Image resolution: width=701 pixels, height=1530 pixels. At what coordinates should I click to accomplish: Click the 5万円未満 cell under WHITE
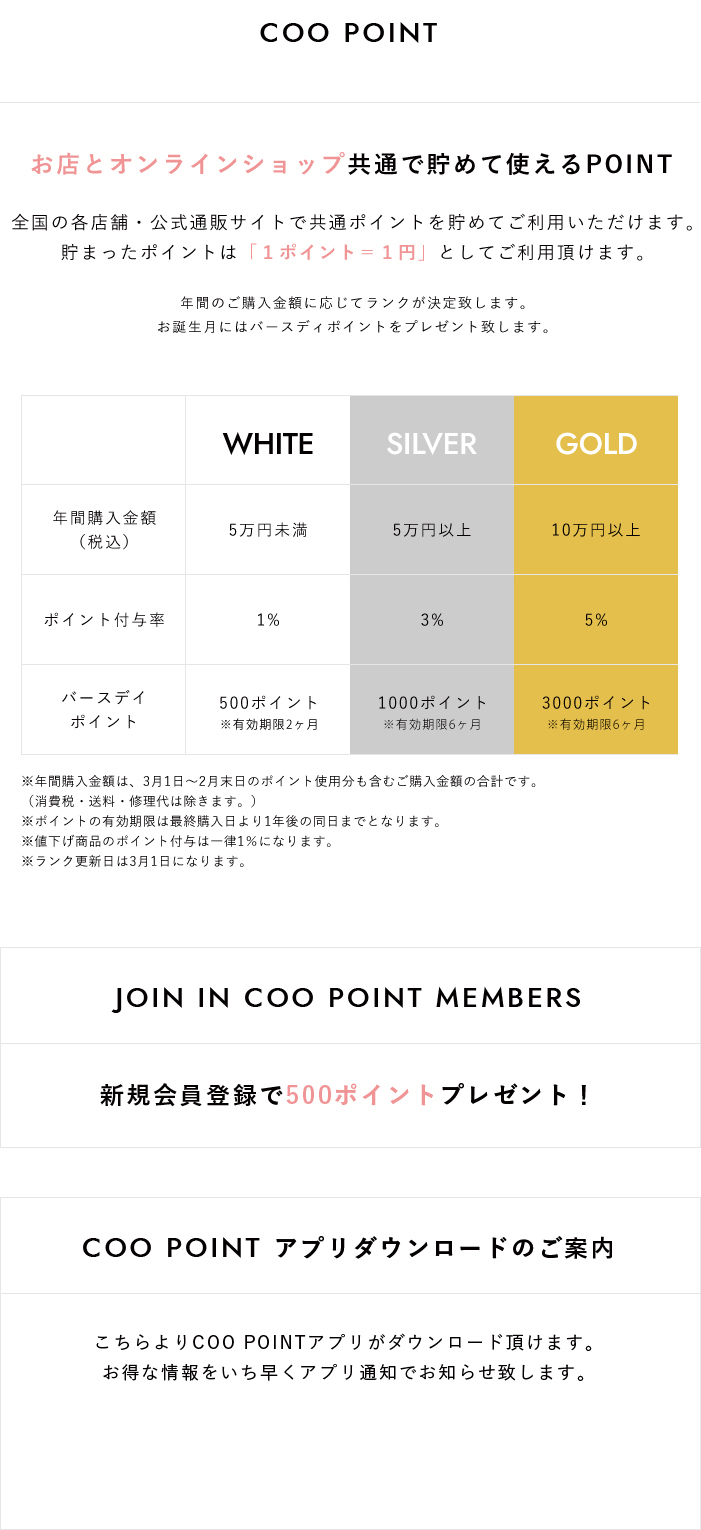tap(268, 530)
